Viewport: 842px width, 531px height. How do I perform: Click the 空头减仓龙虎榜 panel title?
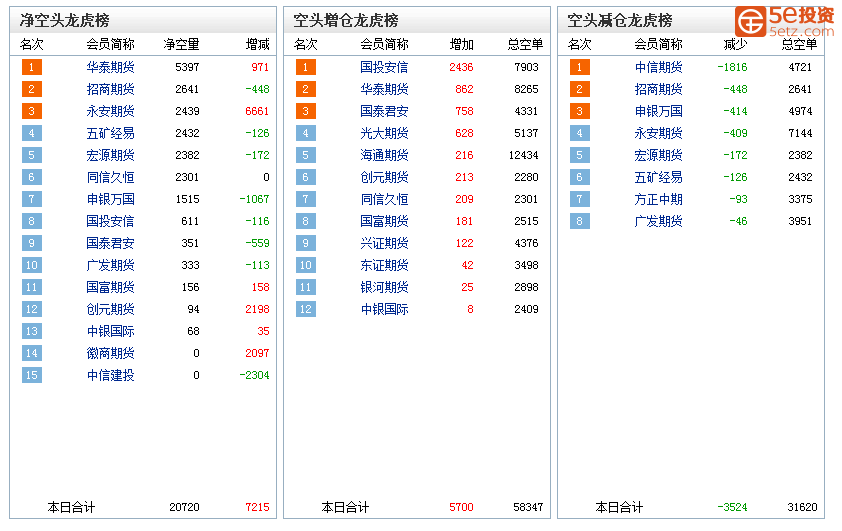620,20
